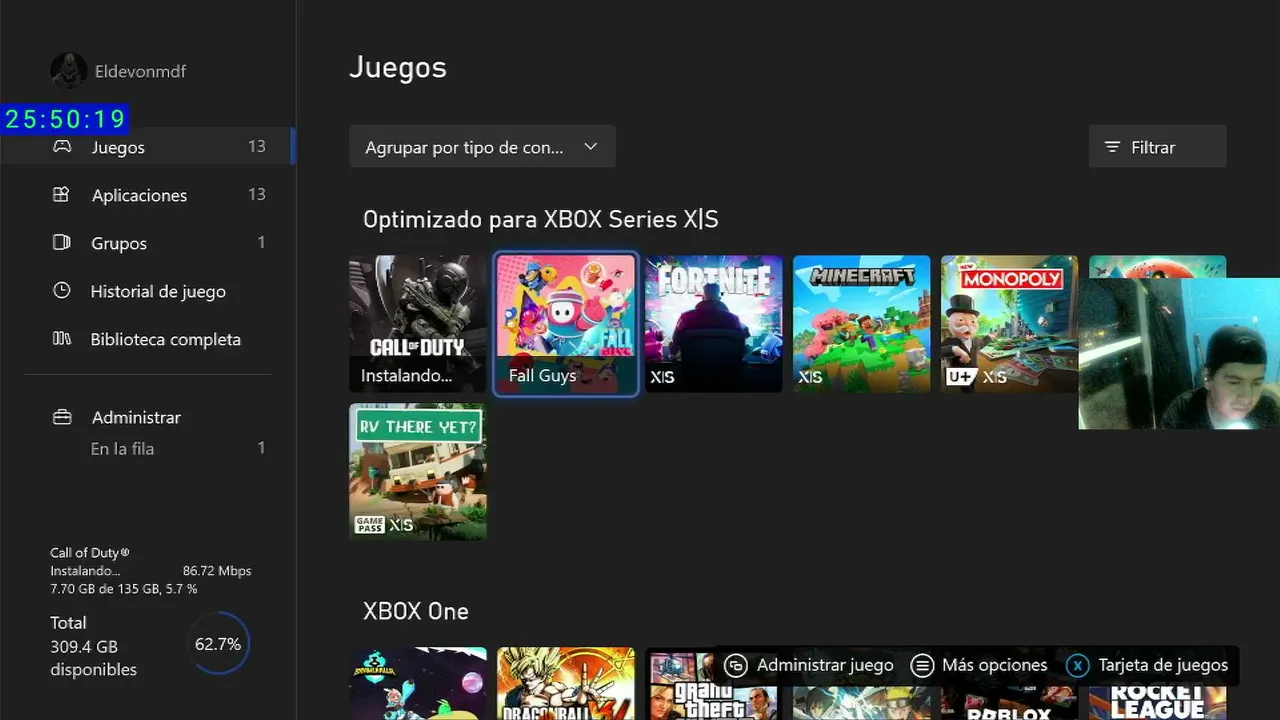Click the Grupos count 1
Viewport: 1280px width, 720px height.
click(x=261, y=242)
